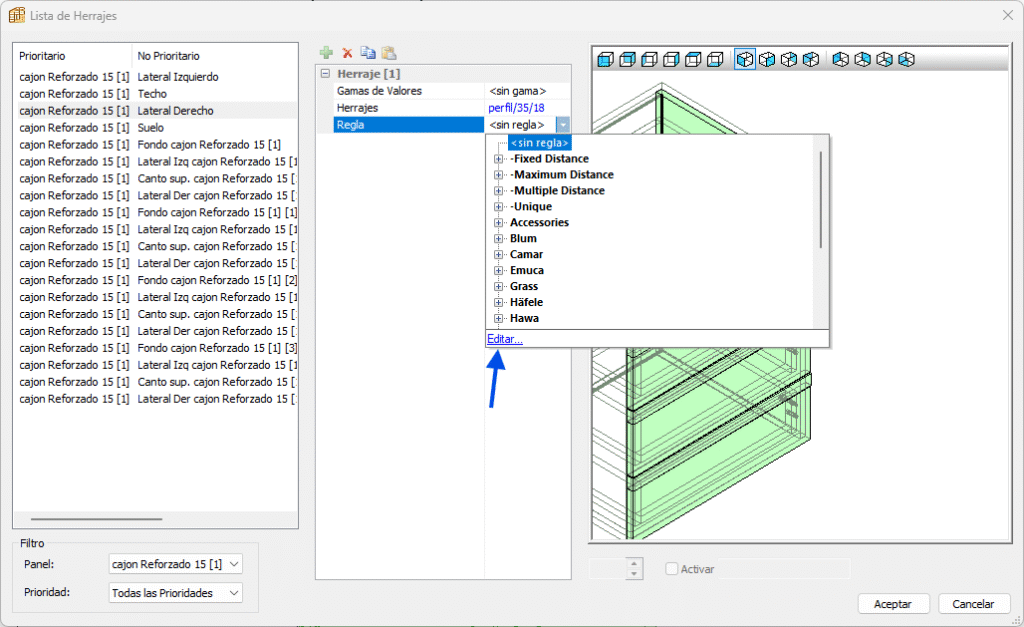Collapse the Herraje [1] property group
Image resolution: width=1024 pixels, height=627 pixels.
click(x=325, y=74)
